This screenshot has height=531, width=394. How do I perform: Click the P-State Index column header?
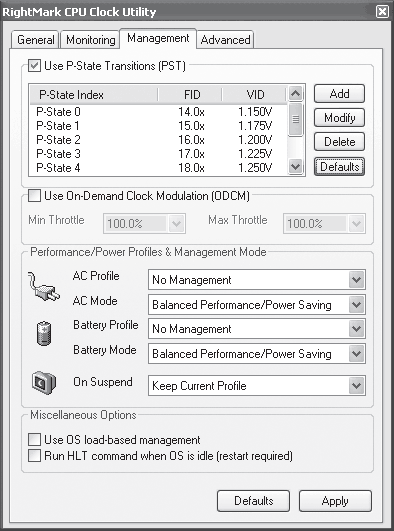pos(94,94)
